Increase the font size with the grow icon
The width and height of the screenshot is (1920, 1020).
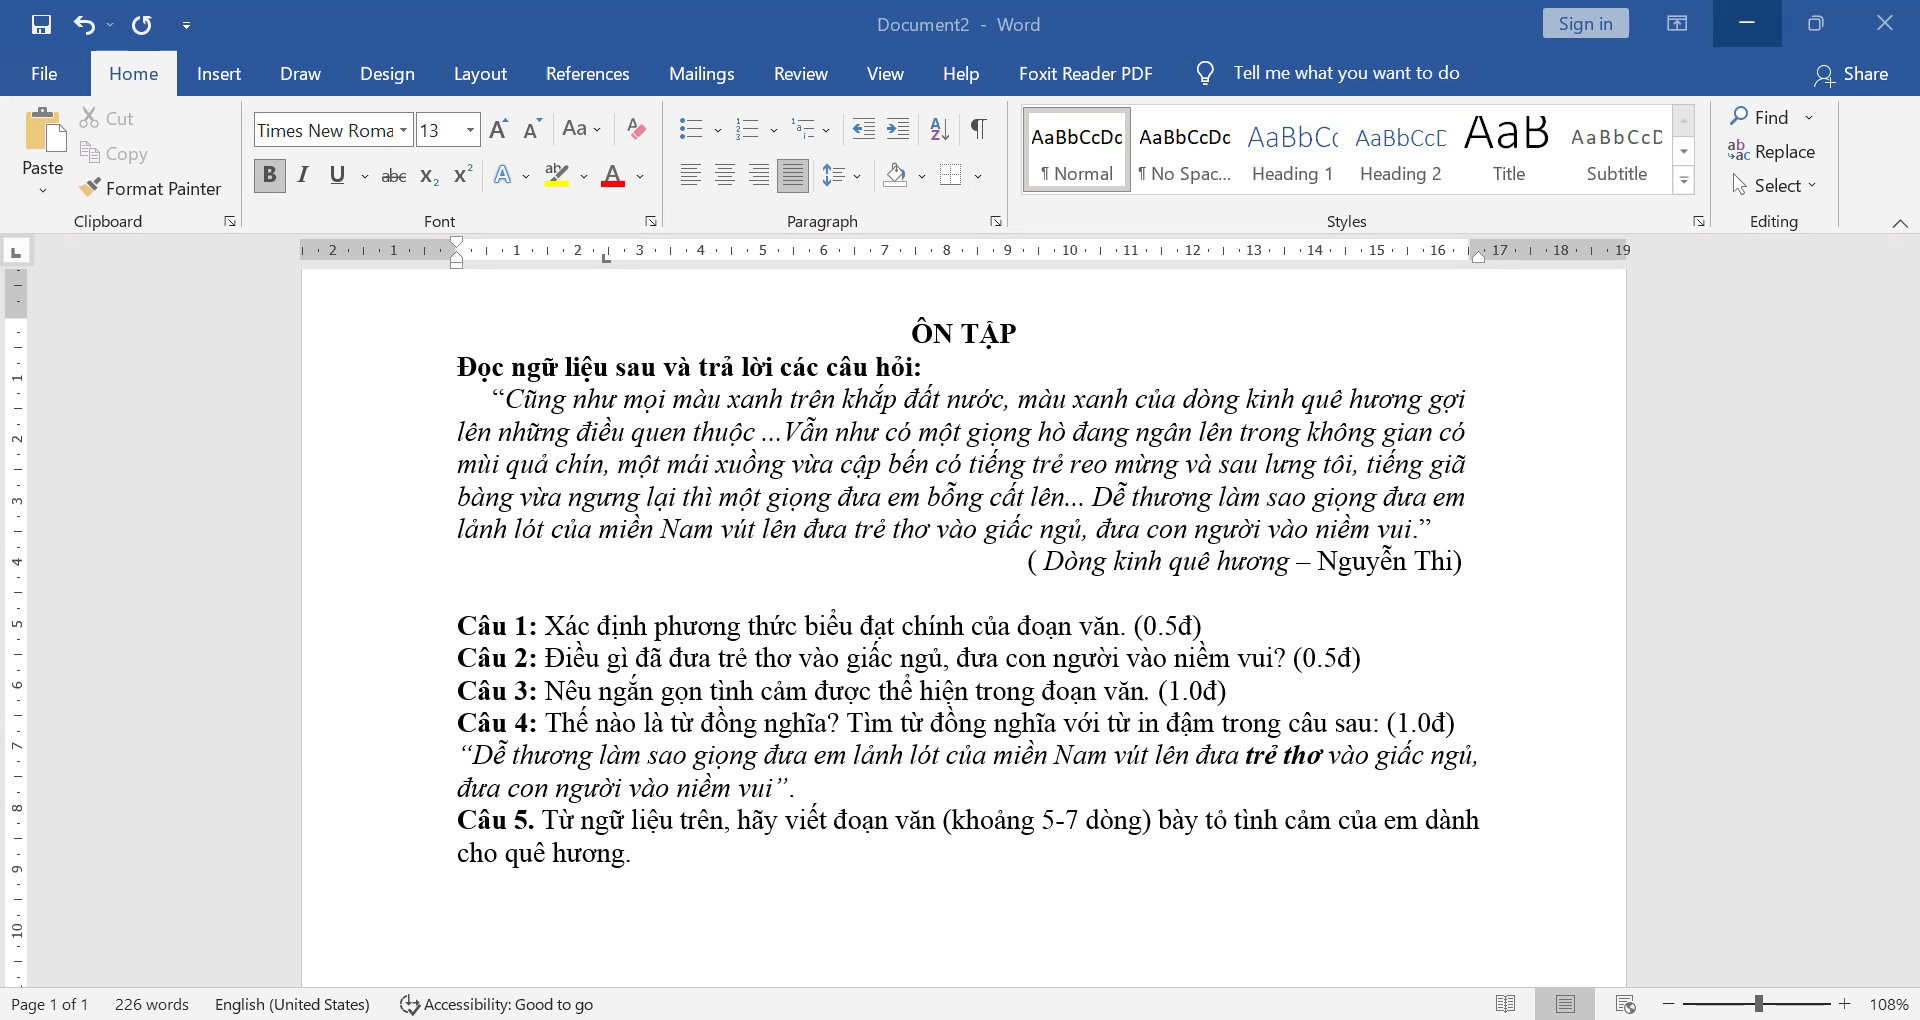point(499,130)
